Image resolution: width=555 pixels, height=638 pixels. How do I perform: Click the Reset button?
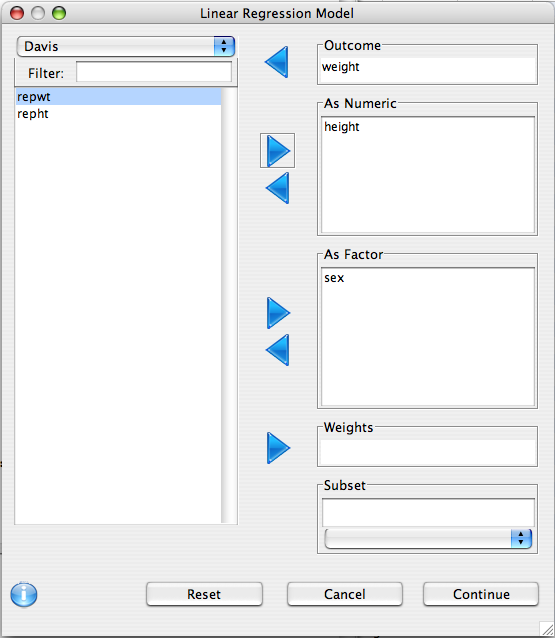pos(204,594)
